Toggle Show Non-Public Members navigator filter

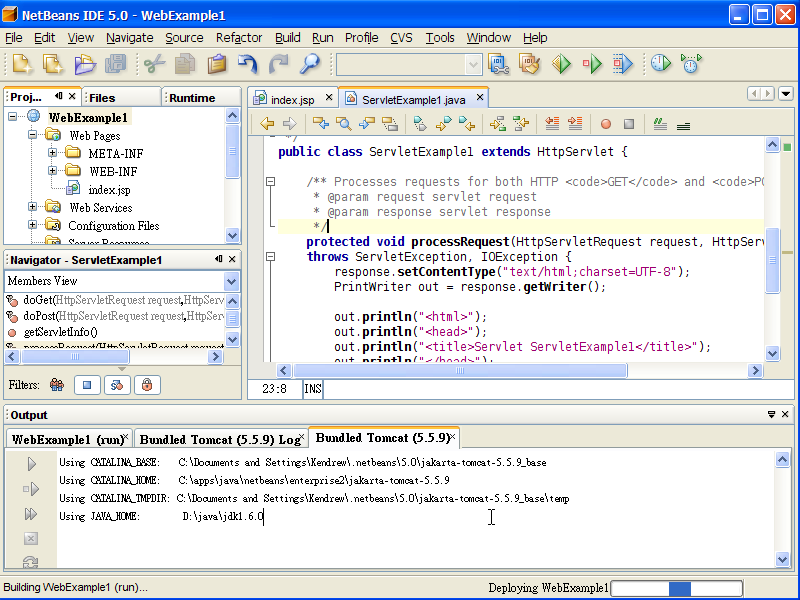(x=147, y=385)
